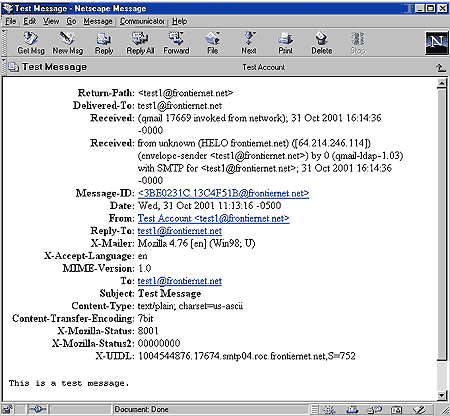Open Address Book from the component bar

(396, 410)
